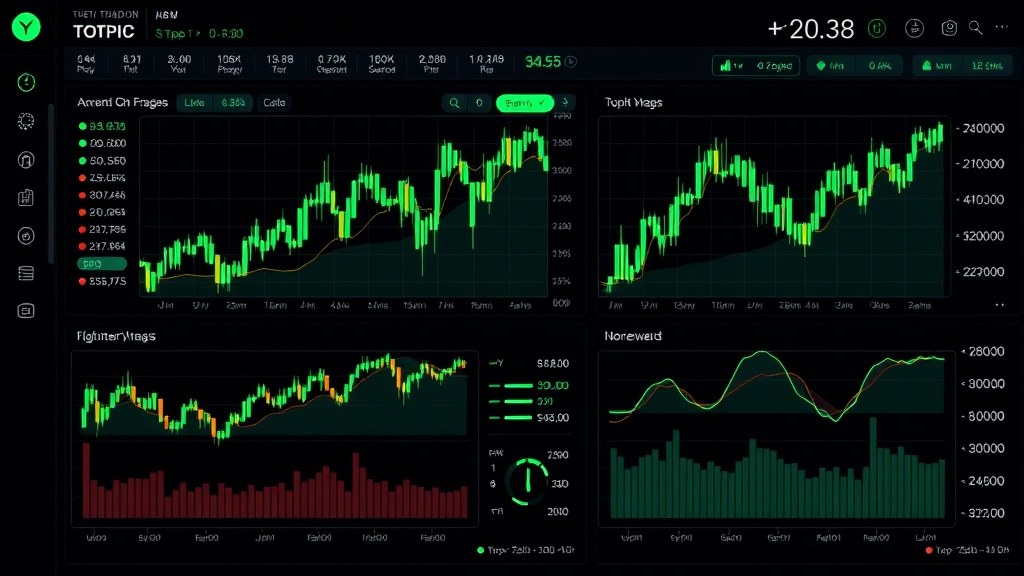The height and width of the screenshot is (576, 1024).
Task: Select the dotted circle sidebar icon
Action: [26, 121]
